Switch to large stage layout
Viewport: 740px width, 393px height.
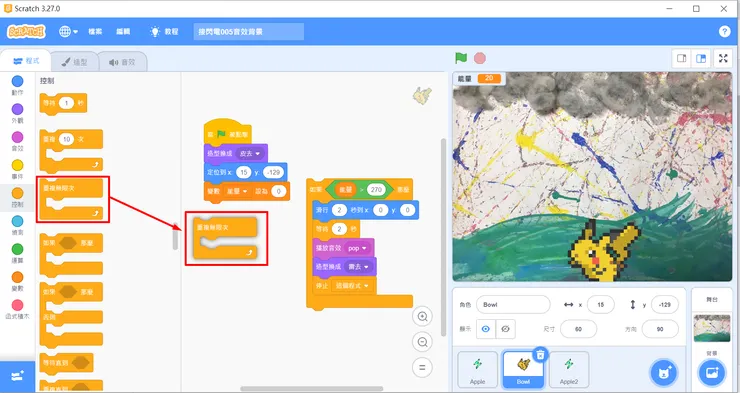(701, 58)
